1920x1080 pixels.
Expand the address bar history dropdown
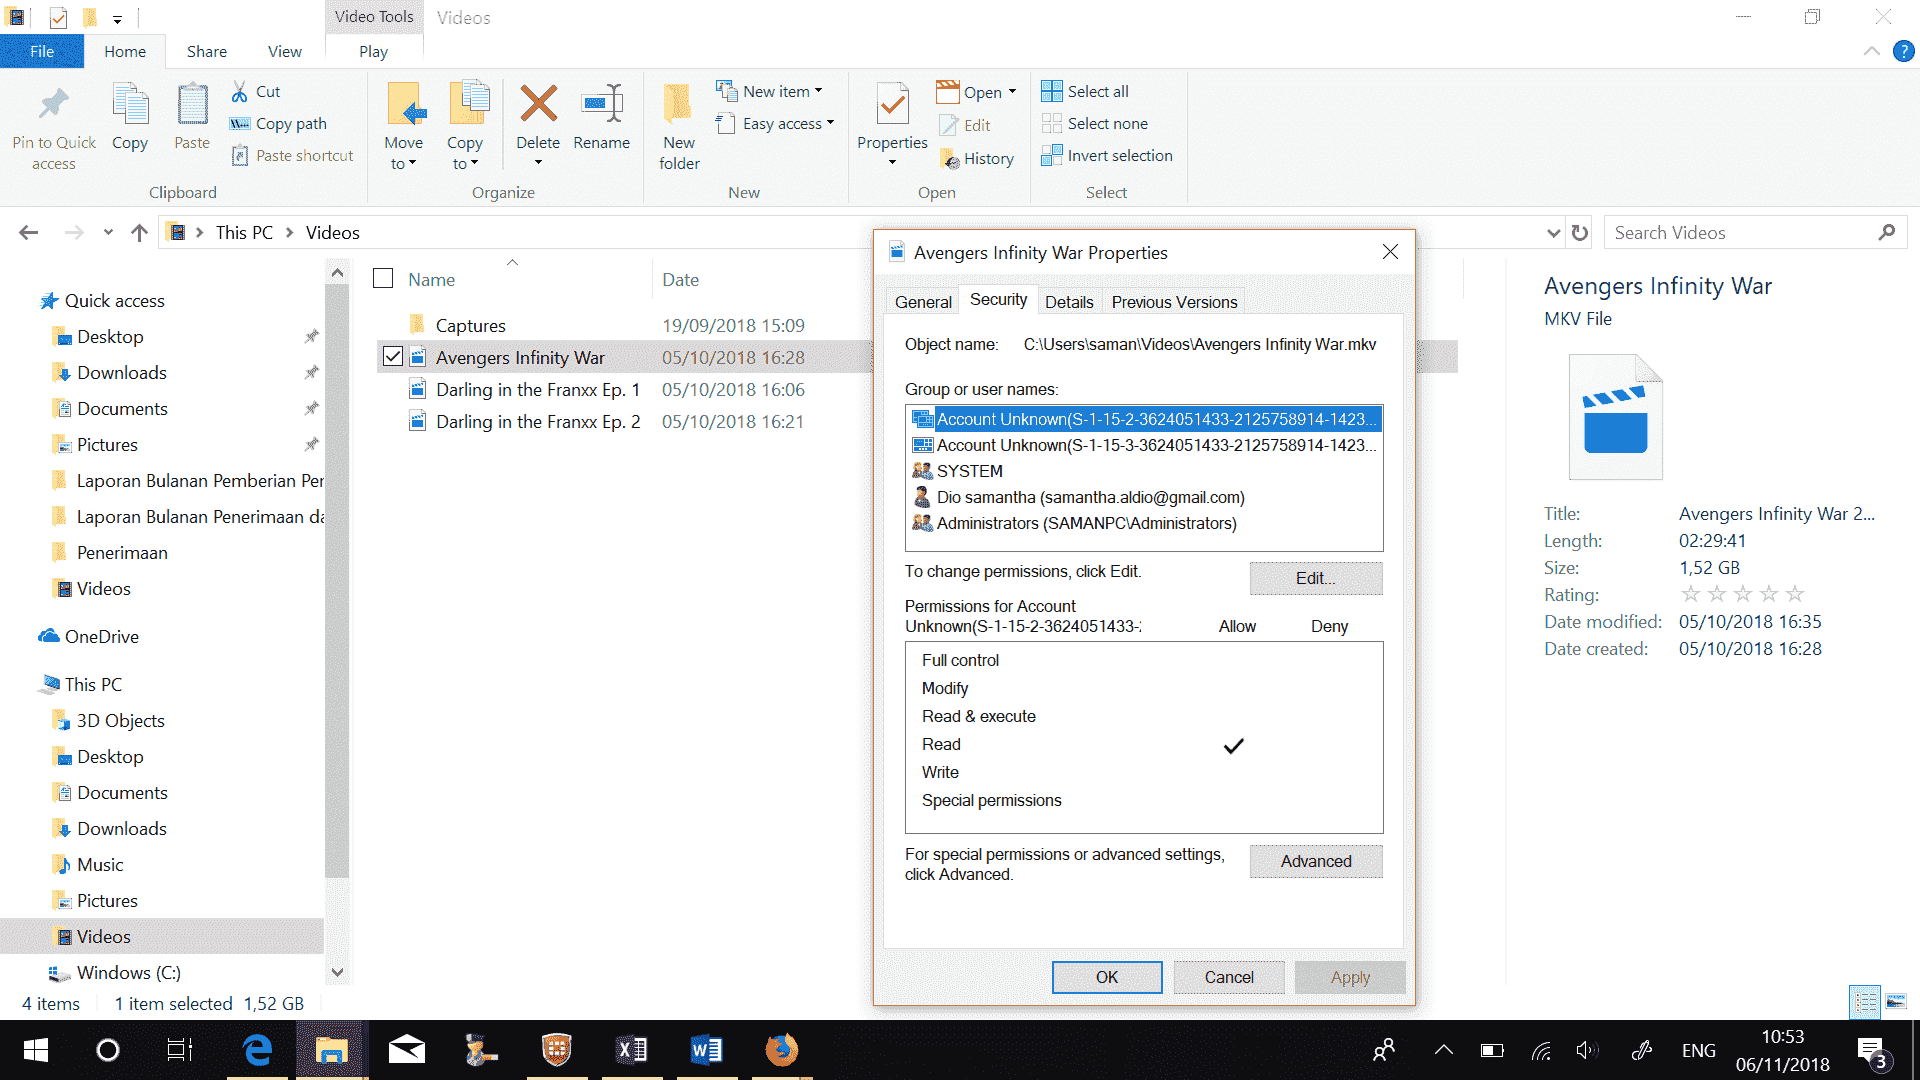(x=1553, y=232)
